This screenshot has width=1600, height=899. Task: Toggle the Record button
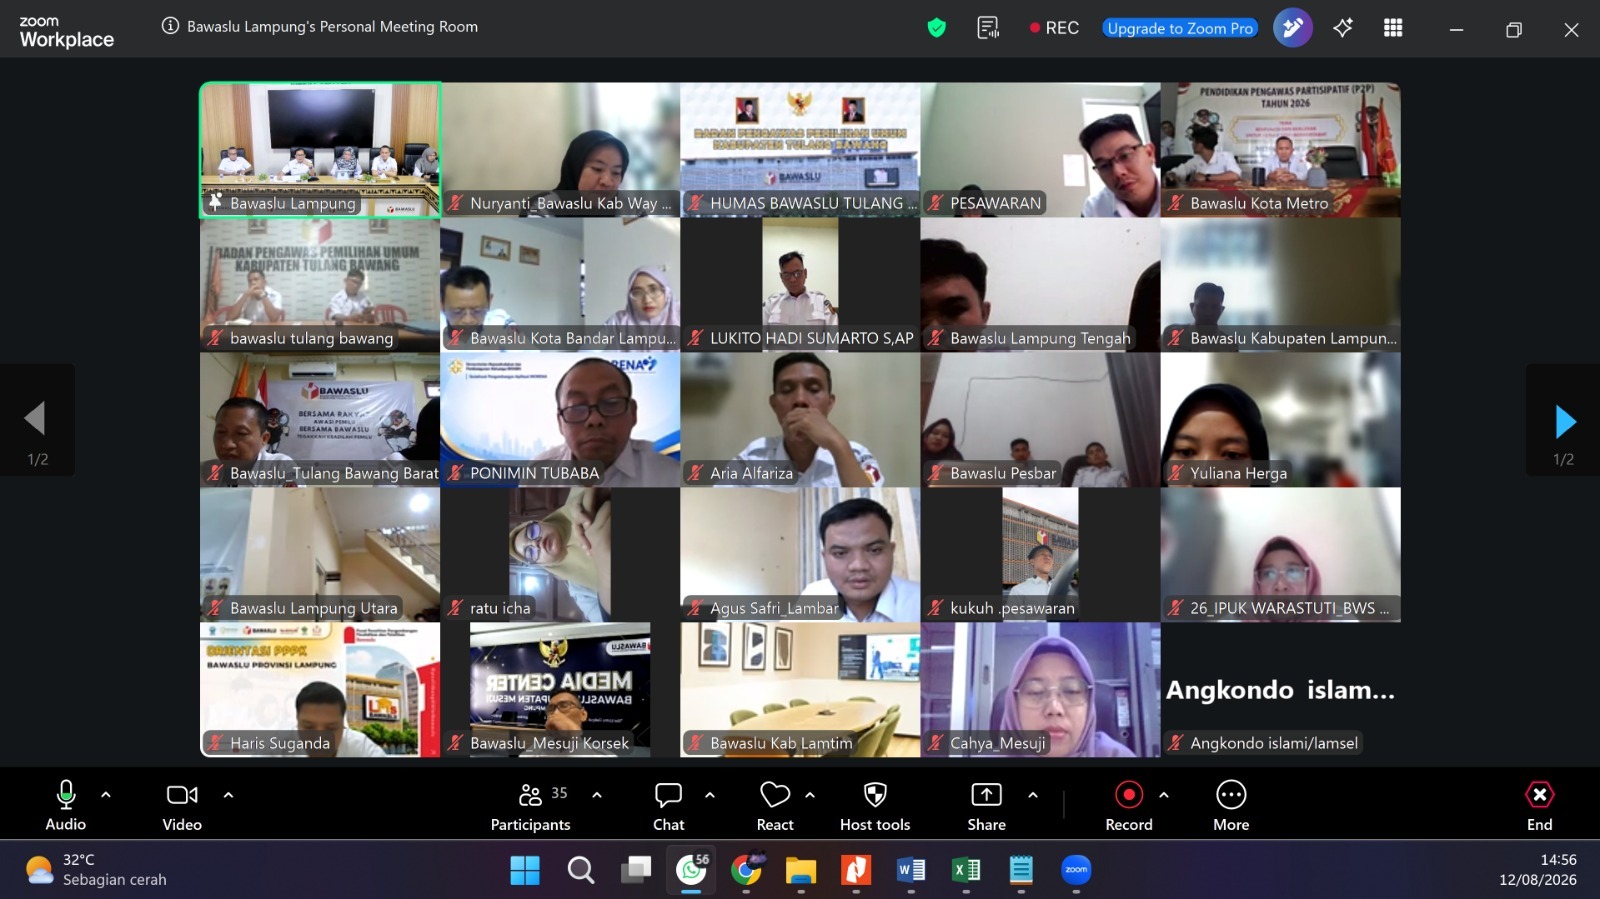pyautogui.click(x=1129, y=805)
